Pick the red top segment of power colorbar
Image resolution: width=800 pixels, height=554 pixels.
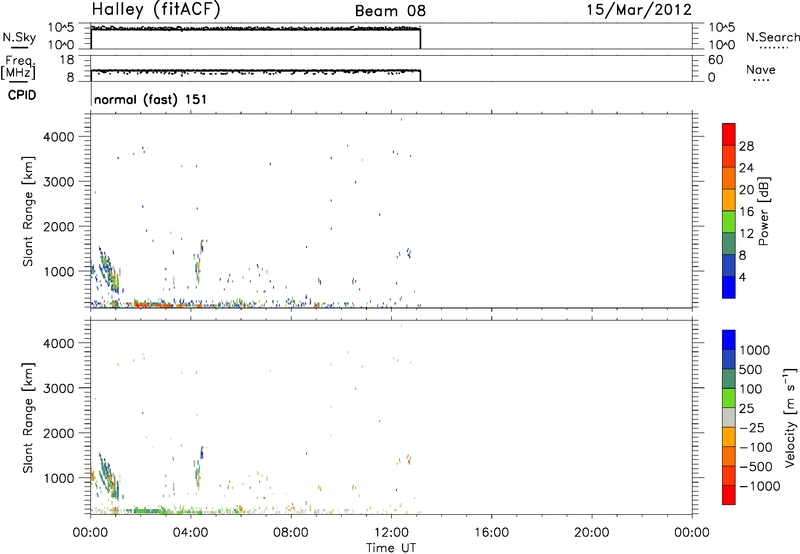tap(729, 134)
